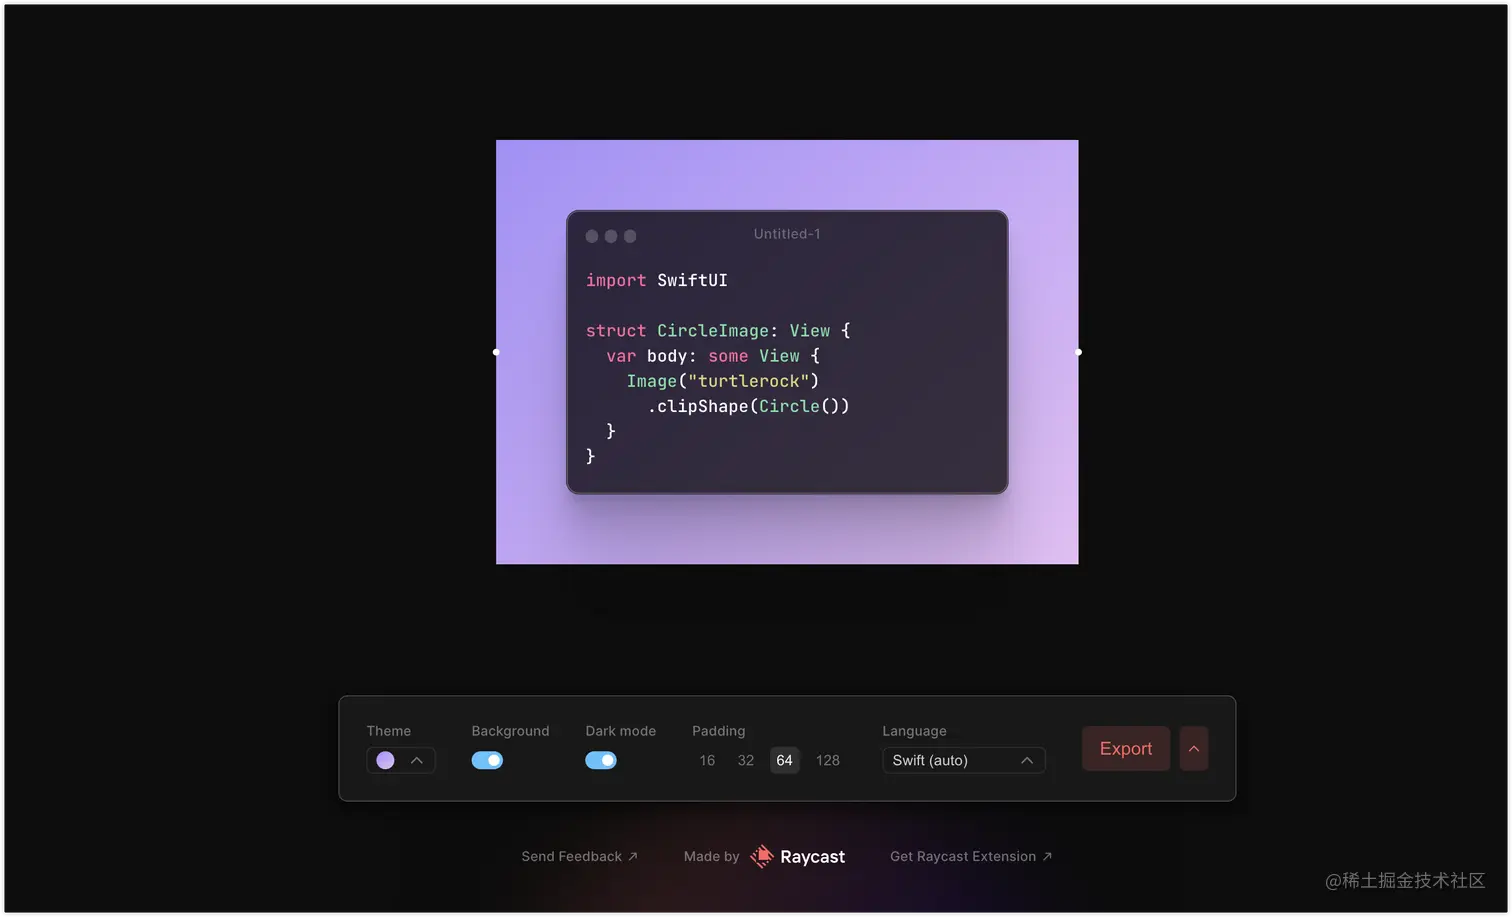Click the left resize handle of the frame
Viewport: 1512px width, 917px height.
point(496,352)
